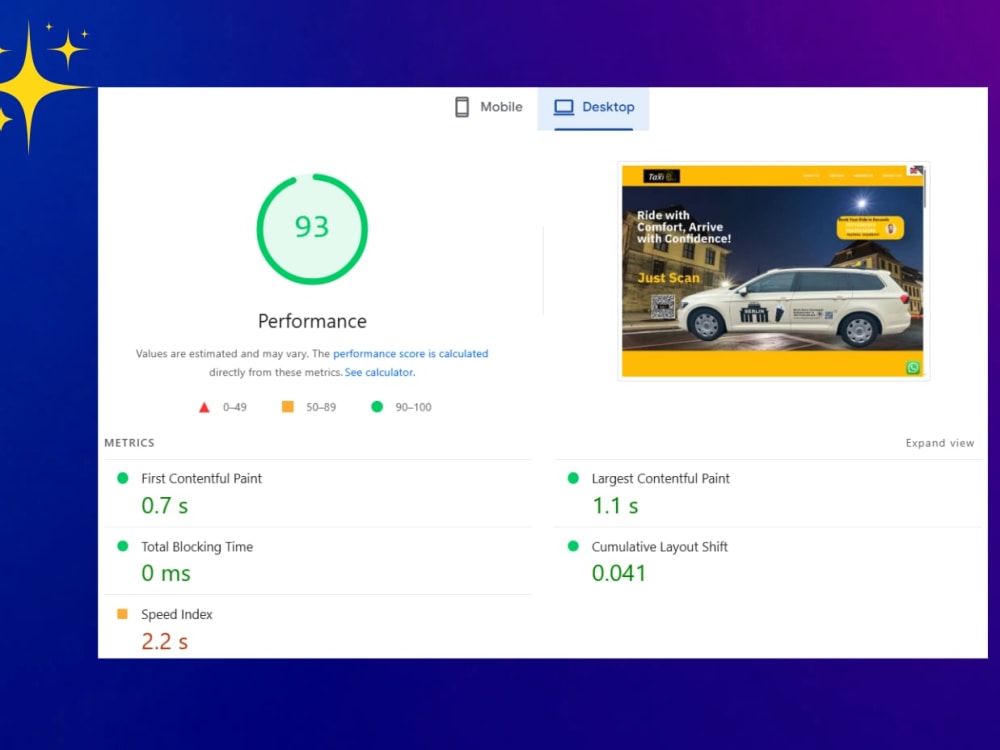1000x750 pixels.
Task: Click the flag icon in the thumbnail corner
Action: click(x=916, y=170)
